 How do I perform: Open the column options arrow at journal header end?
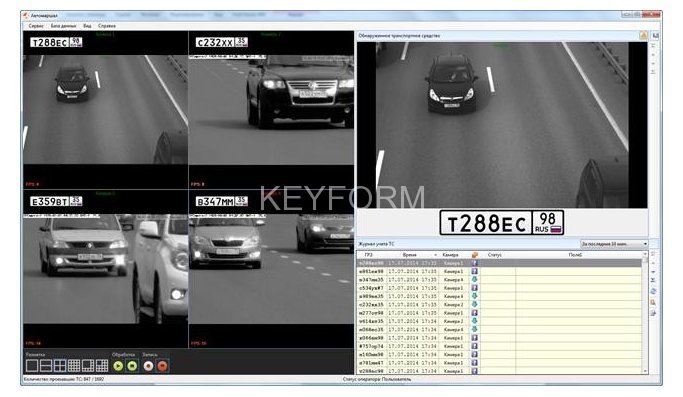645,254
